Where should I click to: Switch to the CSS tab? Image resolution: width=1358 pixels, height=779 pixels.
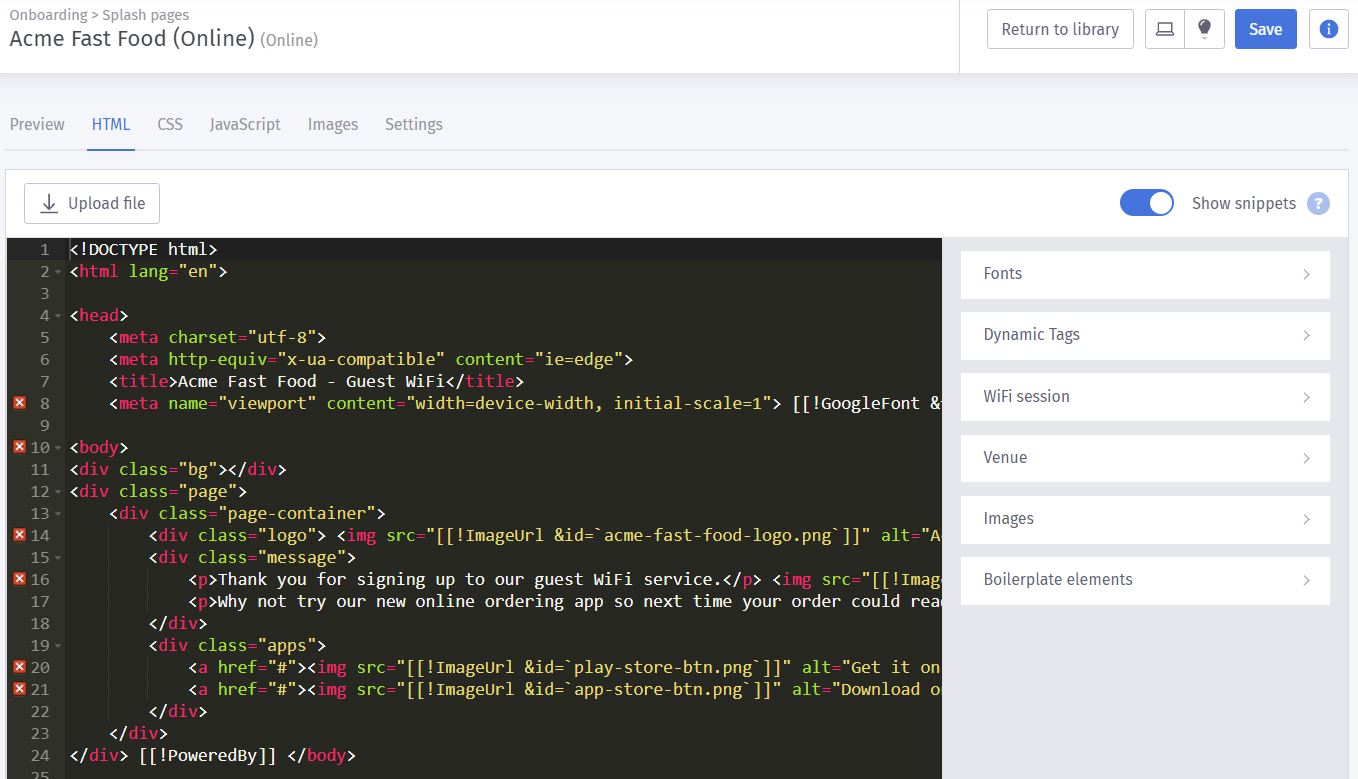click(x=170, y=125)
